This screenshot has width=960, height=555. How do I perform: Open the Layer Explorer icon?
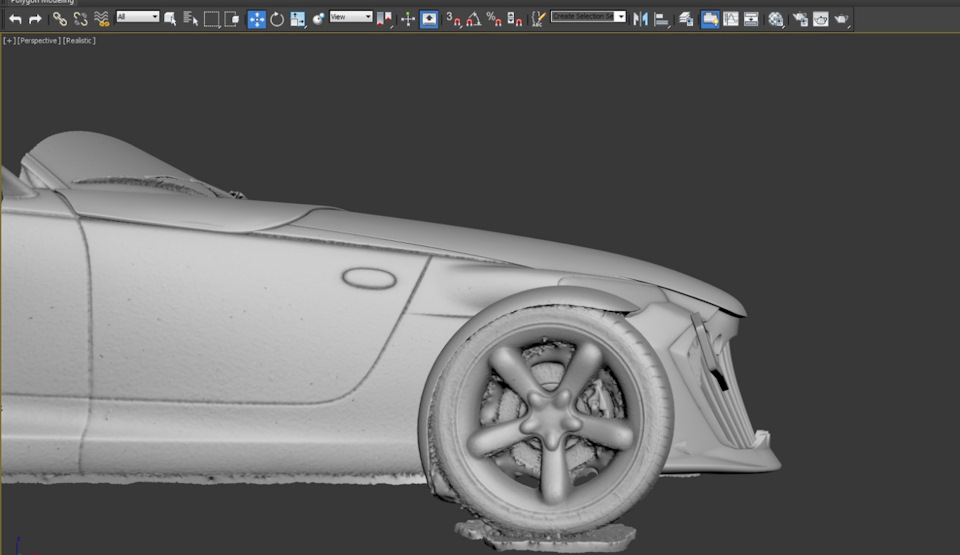(686, 19)
